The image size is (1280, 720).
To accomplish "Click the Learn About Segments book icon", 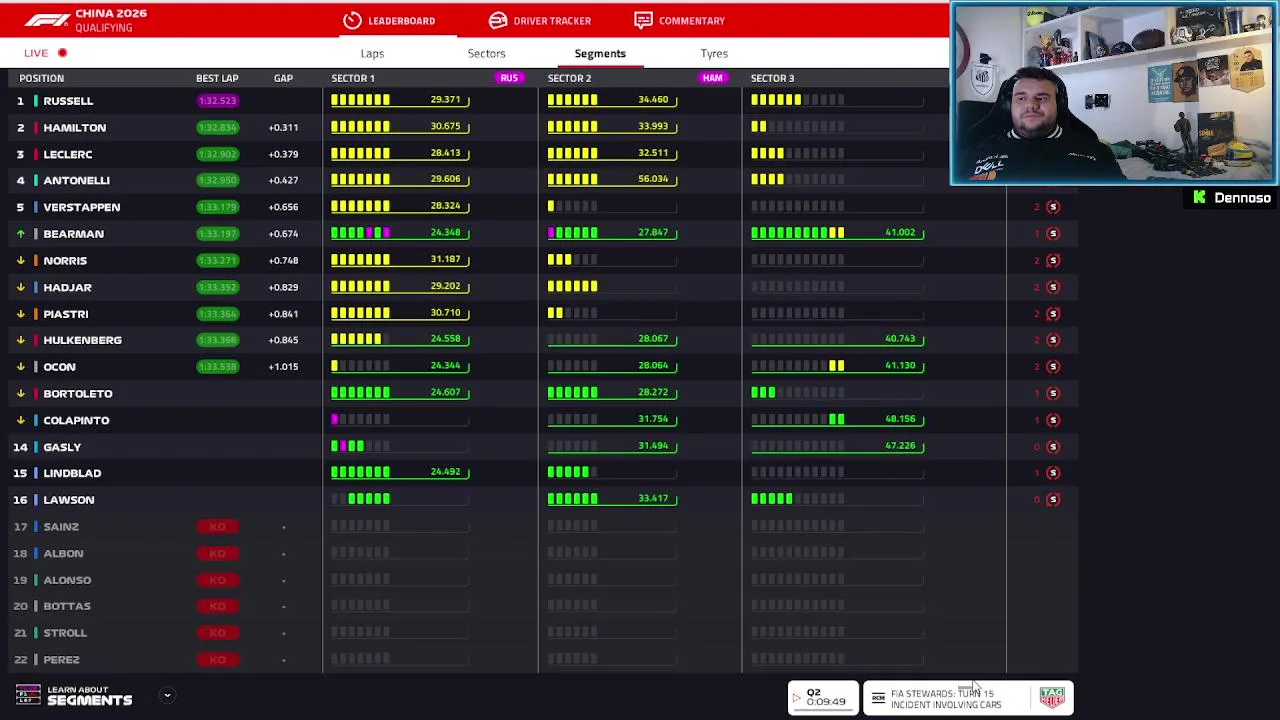I will 28,695.
